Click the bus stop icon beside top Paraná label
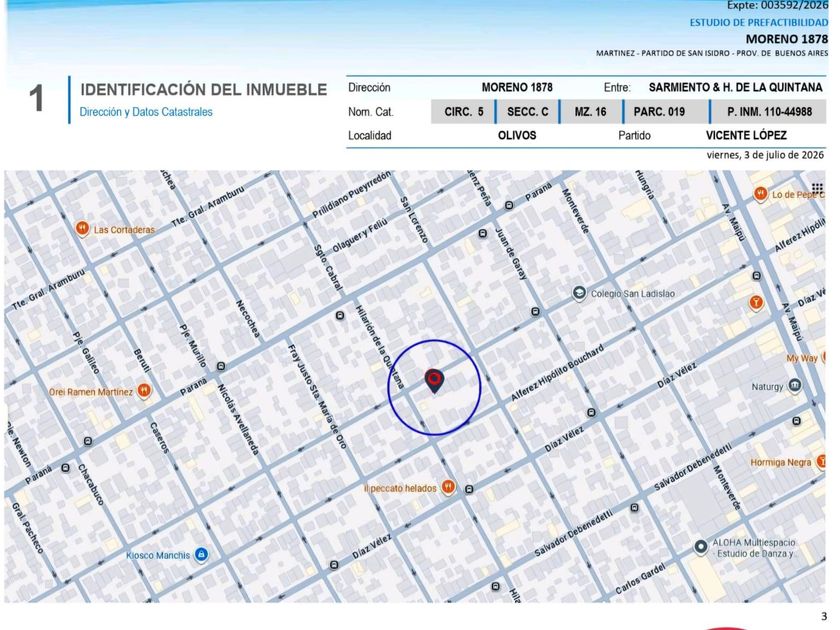Screen dimensions: 840x630 509,205
